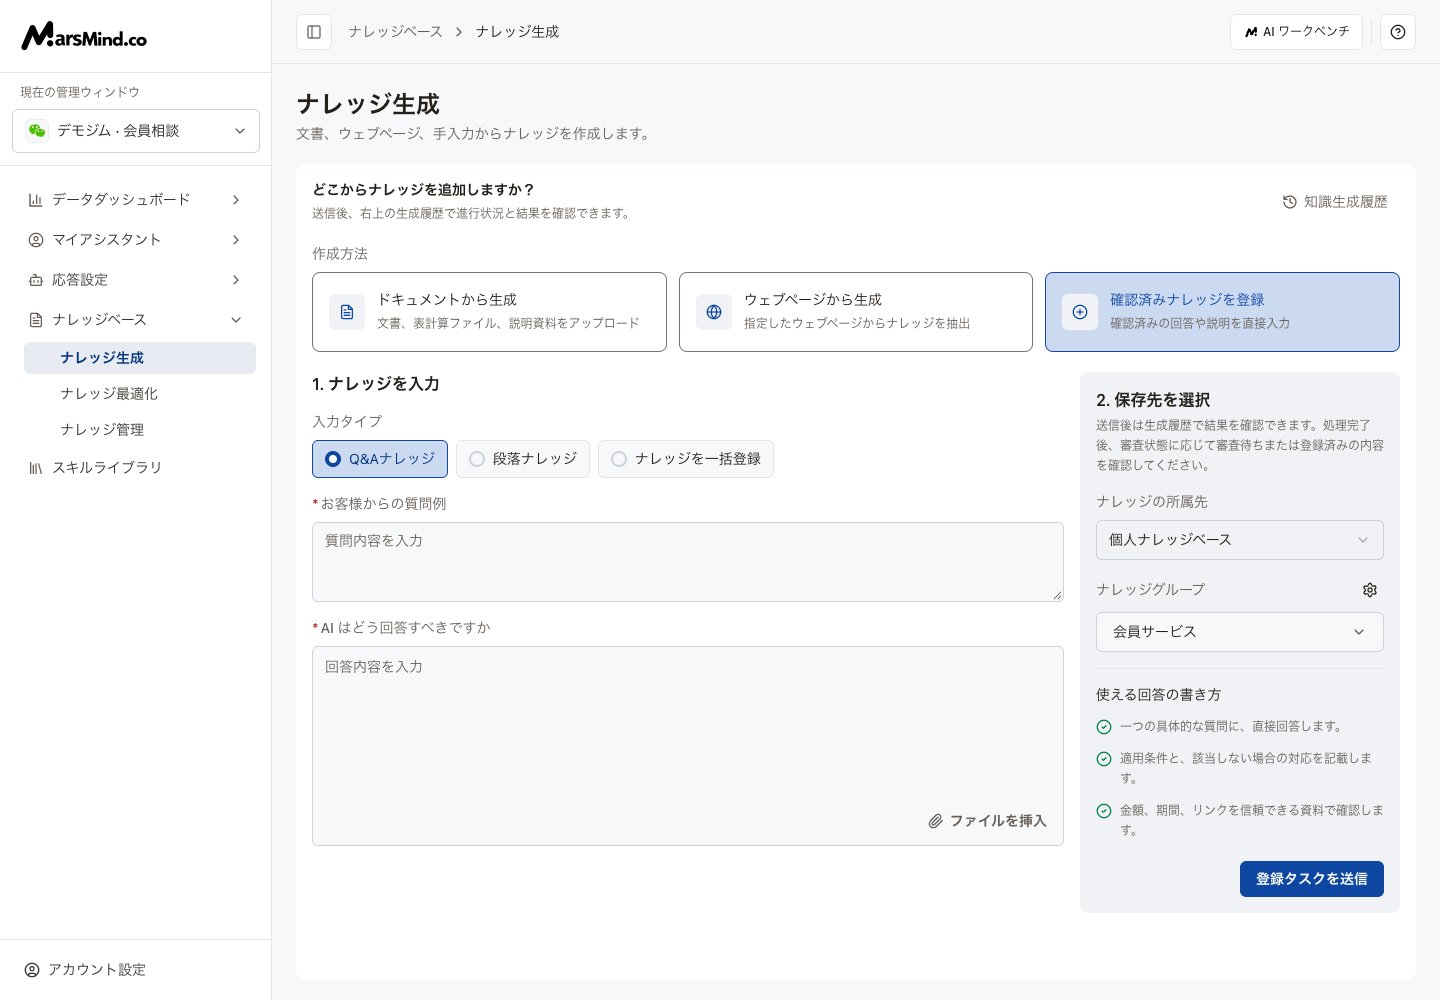This screenshot has width=1440, height=1000.
Task: Click the WeChat icon in window selector
Action: coord(37,131)
